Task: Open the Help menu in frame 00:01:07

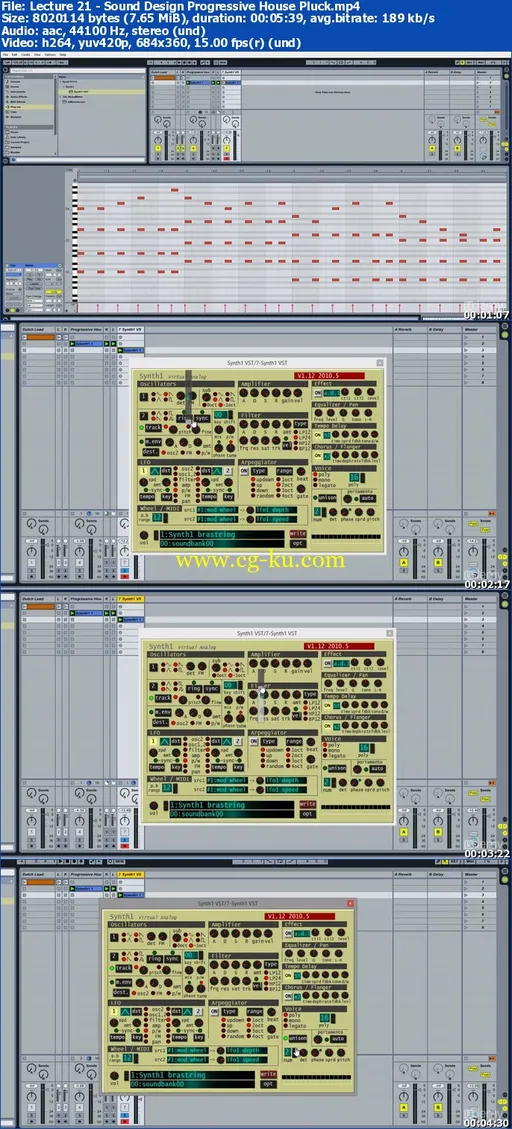Action: [63, 55]
